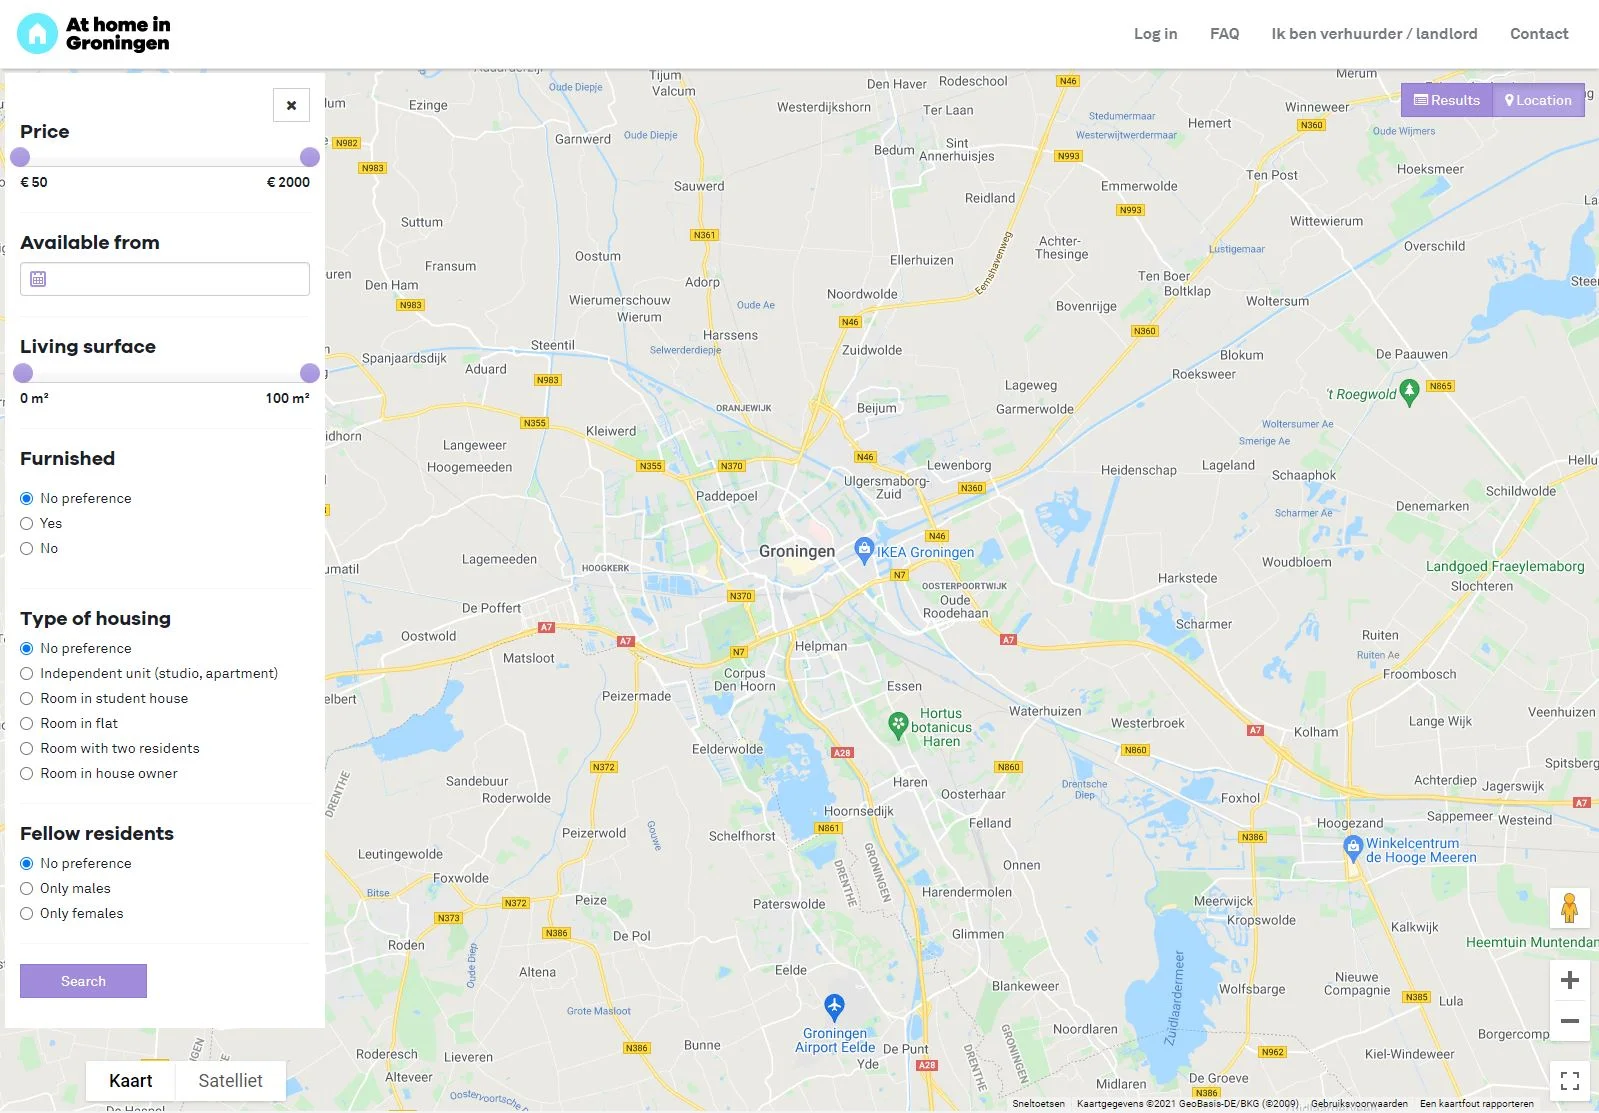Switch to the Results view
The image size is (1599, 1113).
point(1447,100)
